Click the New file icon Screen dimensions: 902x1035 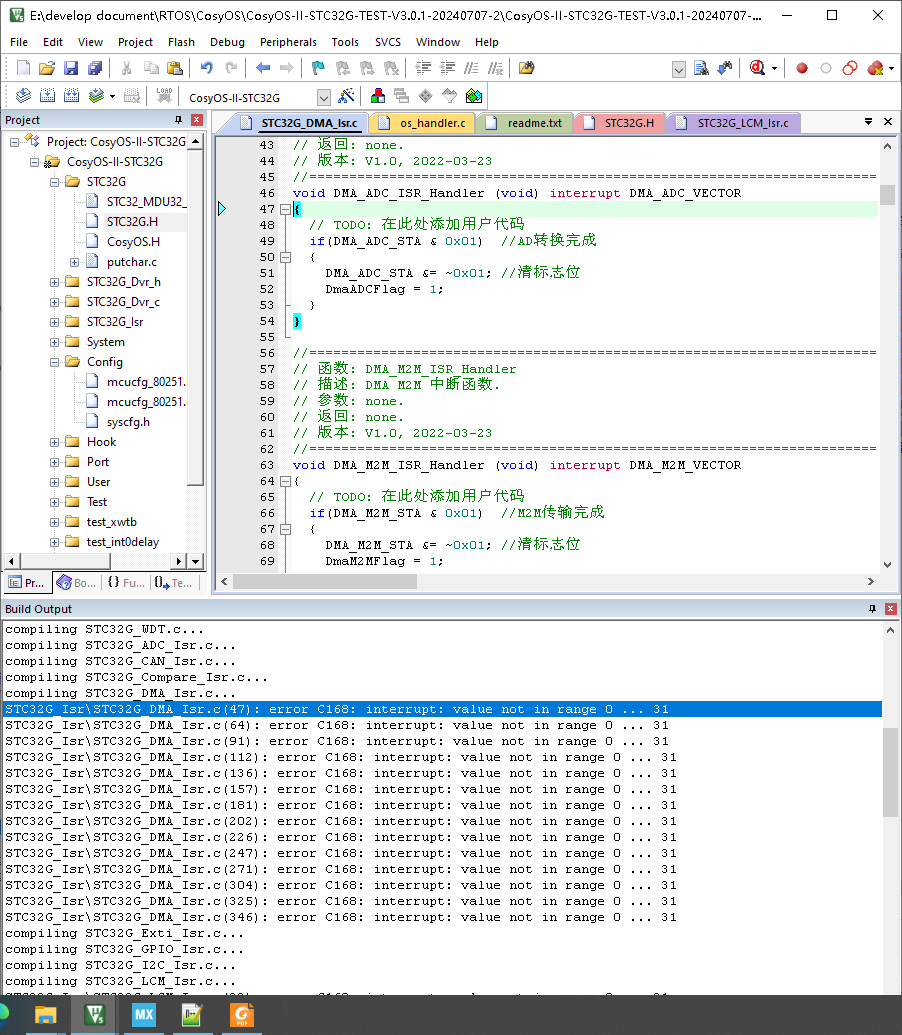pyautogui.click(x=23, y=68)
